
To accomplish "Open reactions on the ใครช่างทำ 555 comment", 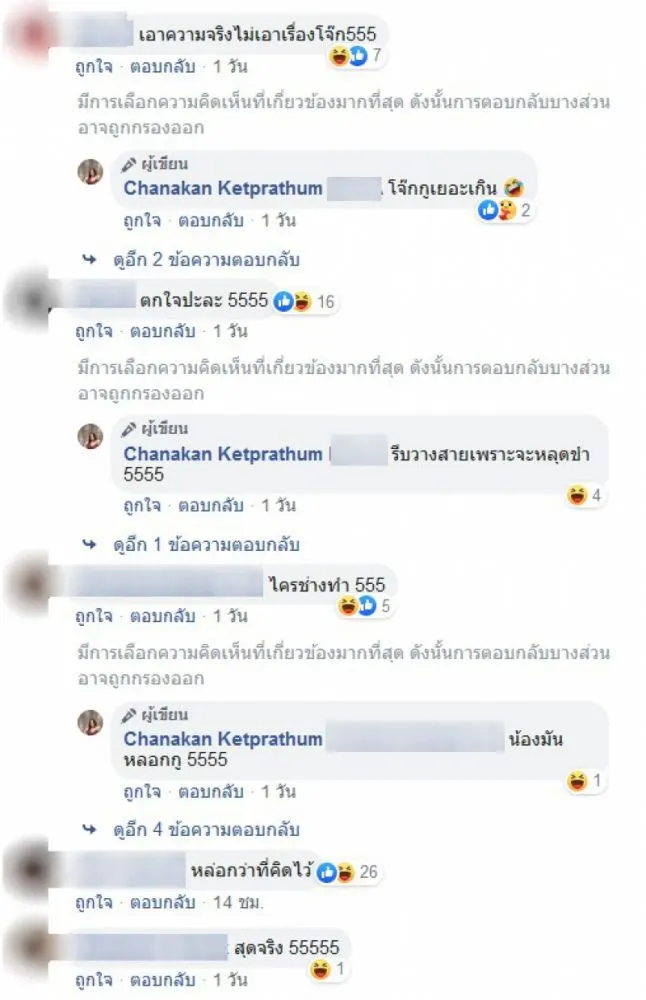I will coord(364,606).
